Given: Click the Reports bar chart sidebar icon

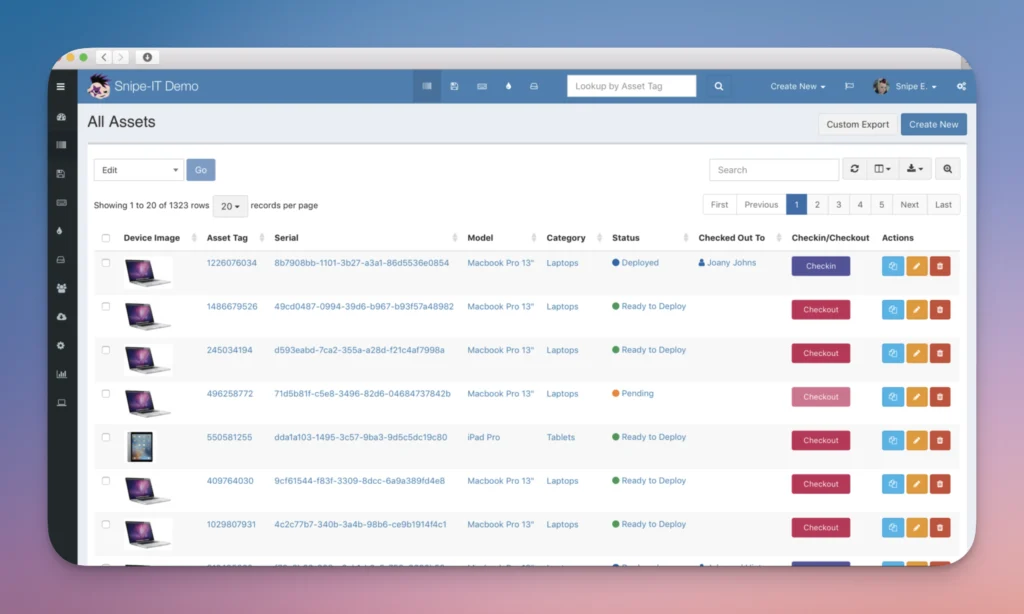Looking at the screenshot, I should pyautogui.click(x=61, y=375).
